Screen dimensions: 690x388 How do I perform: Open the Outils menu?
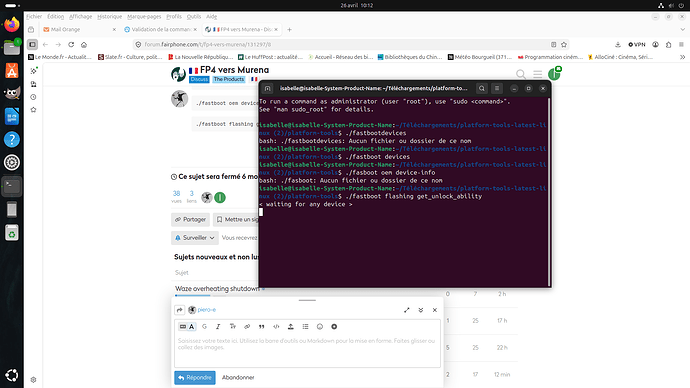pyautogui.click(x=194, y=17)
